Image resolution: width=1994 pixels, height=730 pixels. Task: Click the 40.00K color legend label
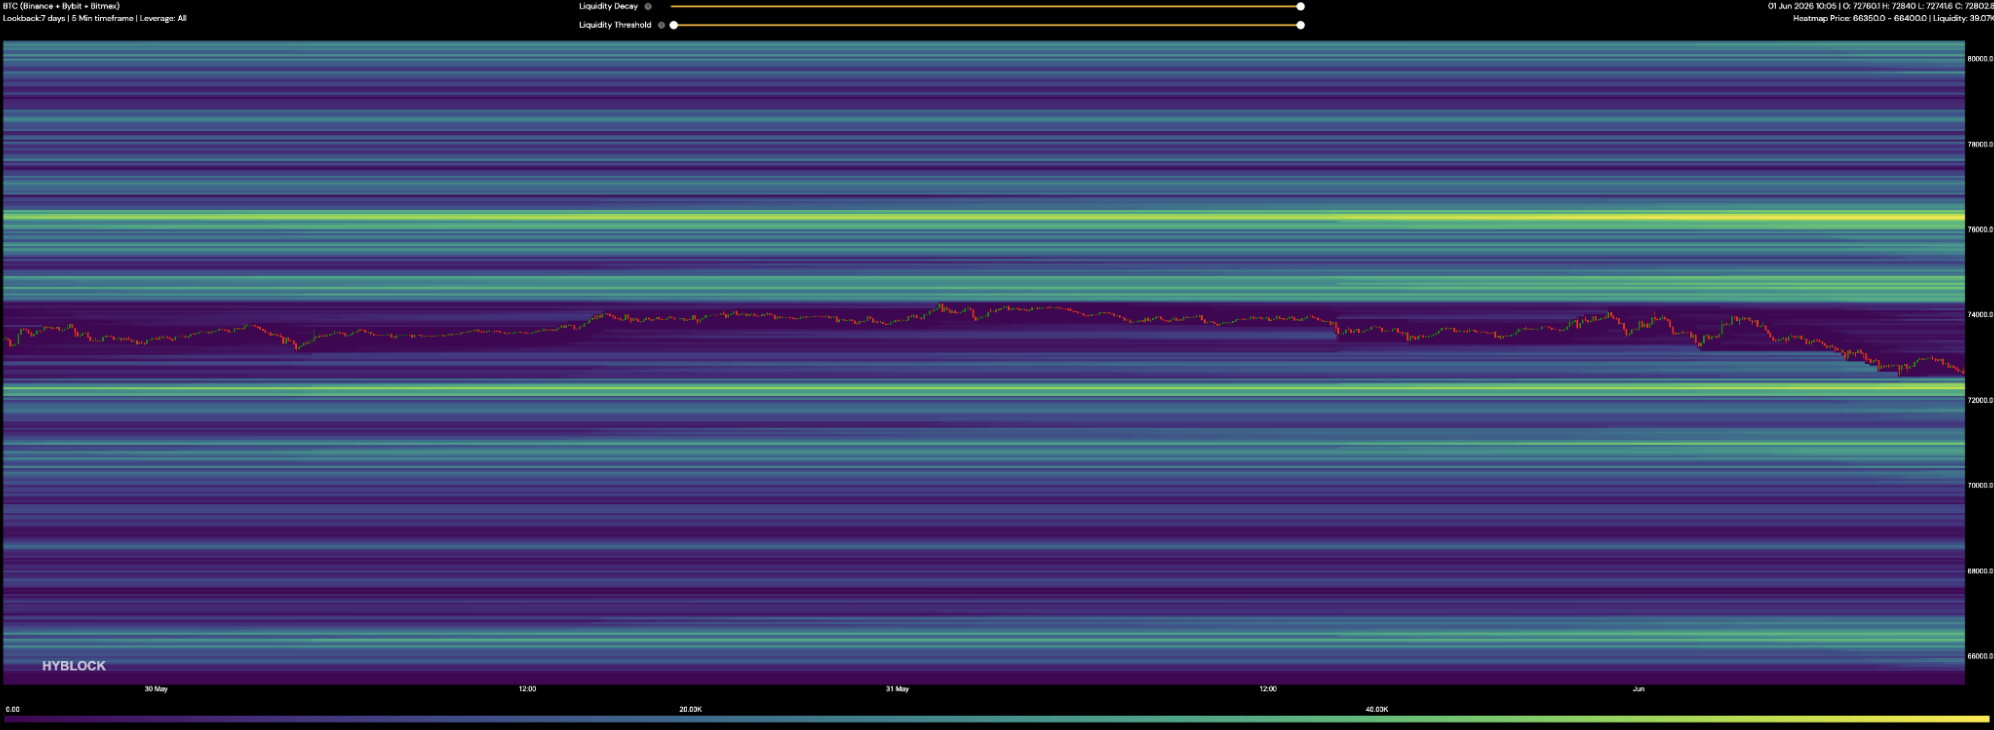(x=1376, y=709)
